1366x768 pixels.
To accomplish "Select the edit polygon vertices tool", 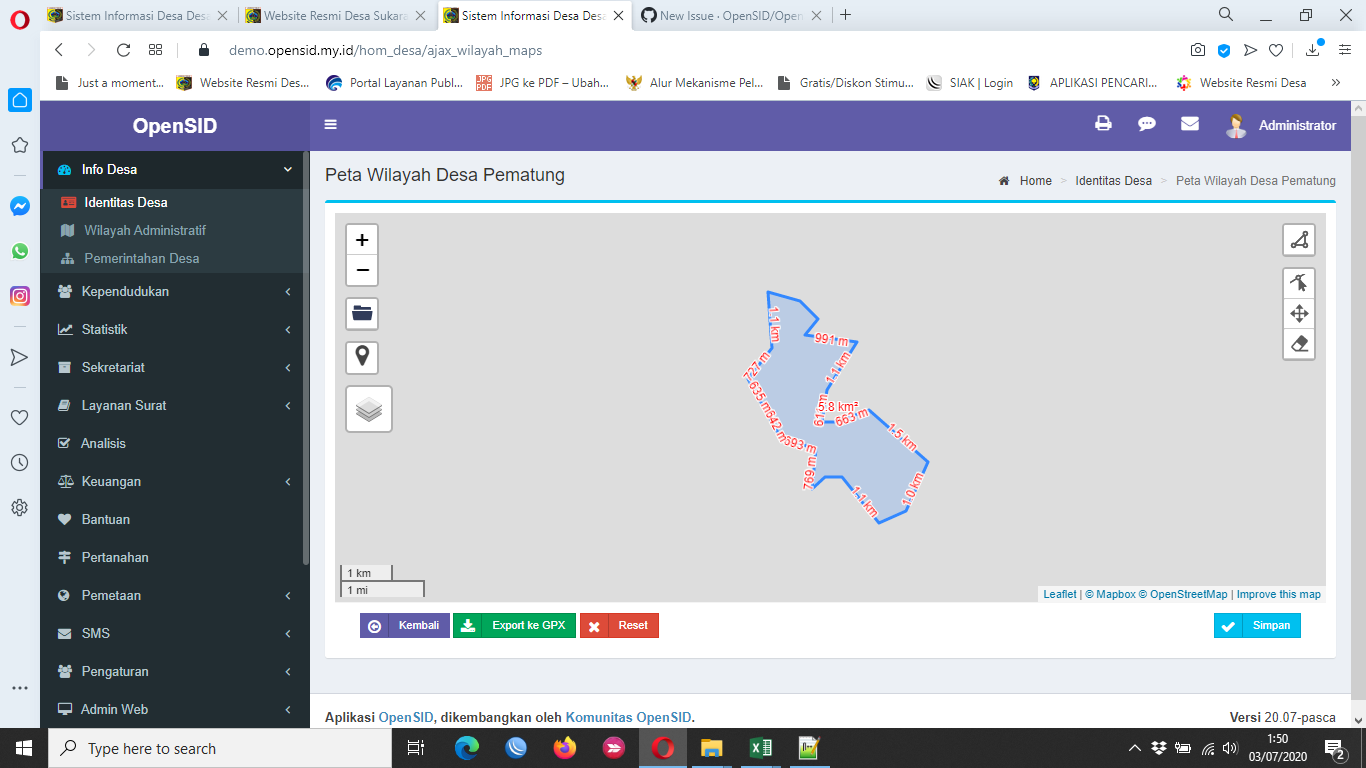I will [x=1299, y=284].
